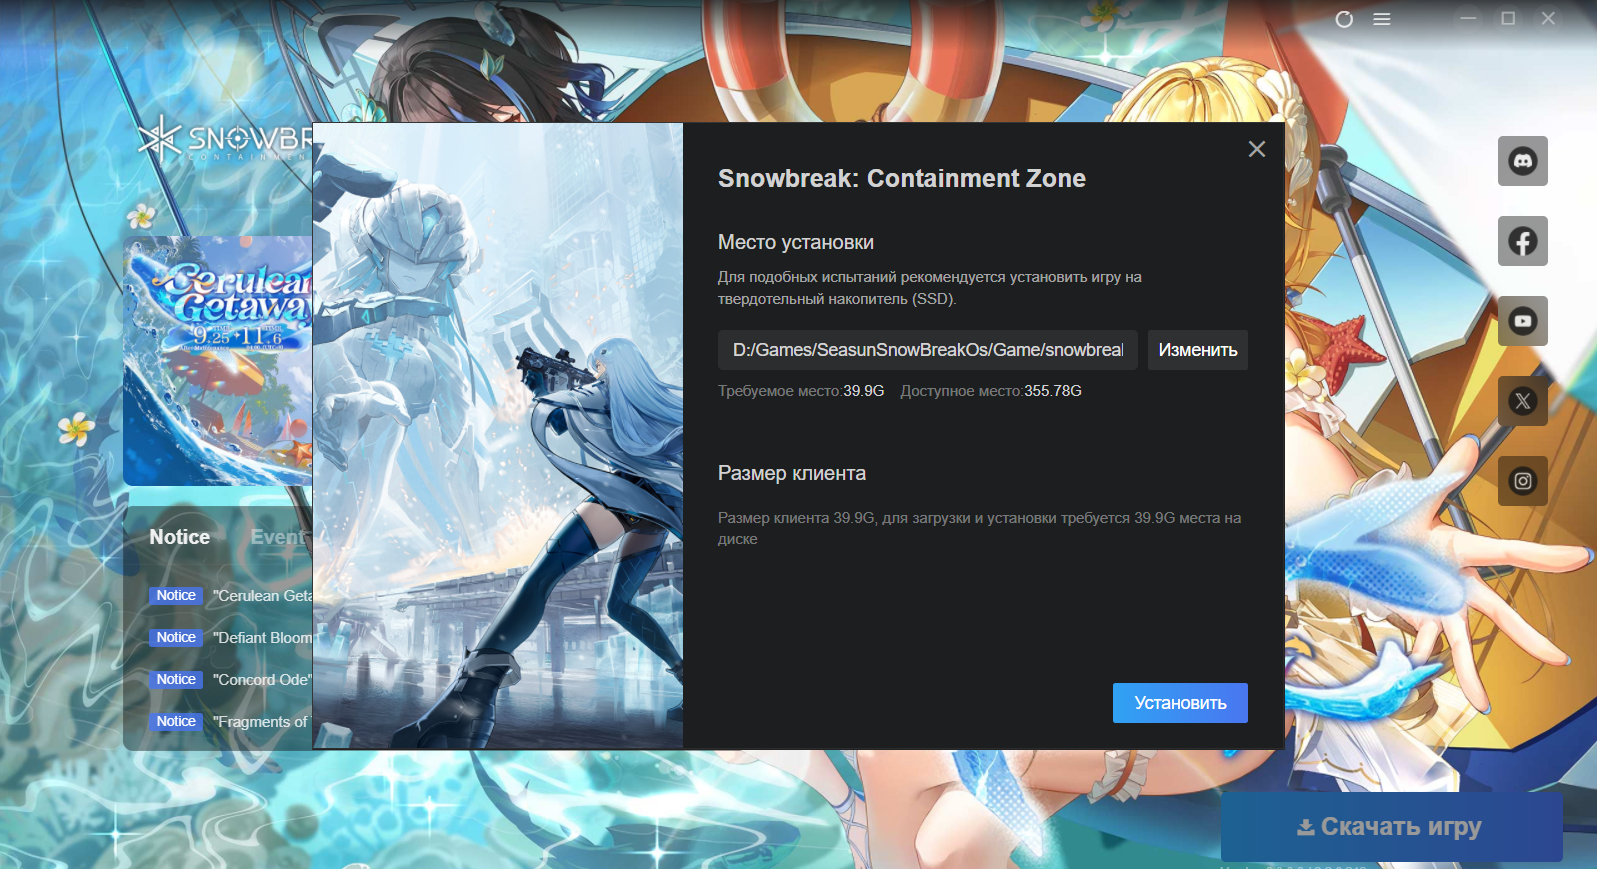Click the "Размер клиента" heading

point(792,473)
